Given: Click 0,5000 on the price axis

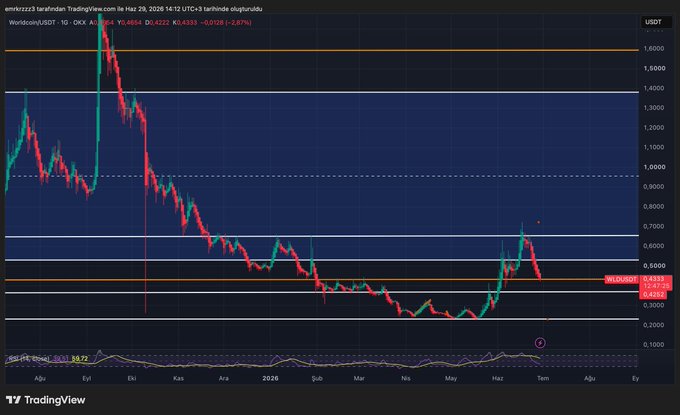Looking at the screenshot, I should click(654, 265).
